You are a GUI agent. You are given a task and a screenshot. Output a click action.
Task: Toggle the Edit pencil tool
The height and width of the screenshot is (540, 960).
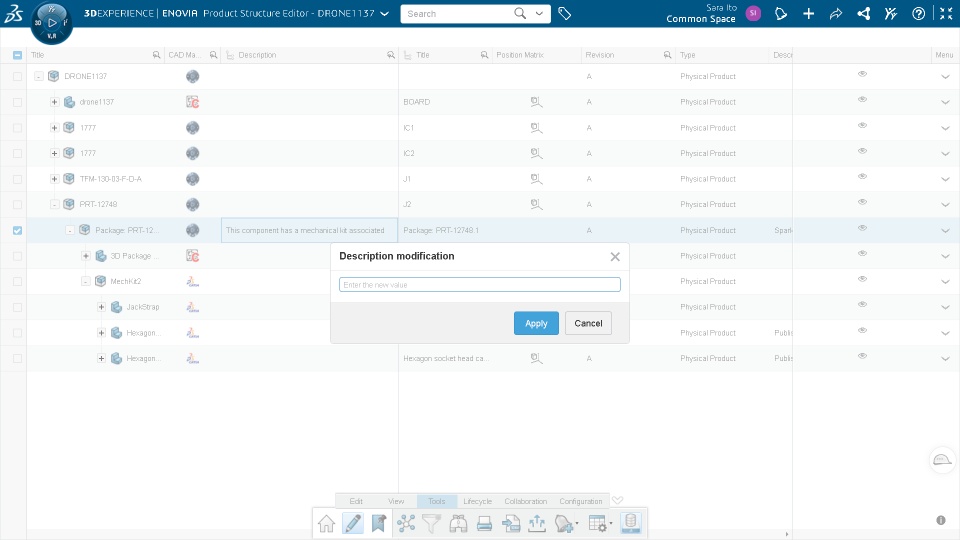[x=353, y=523]
